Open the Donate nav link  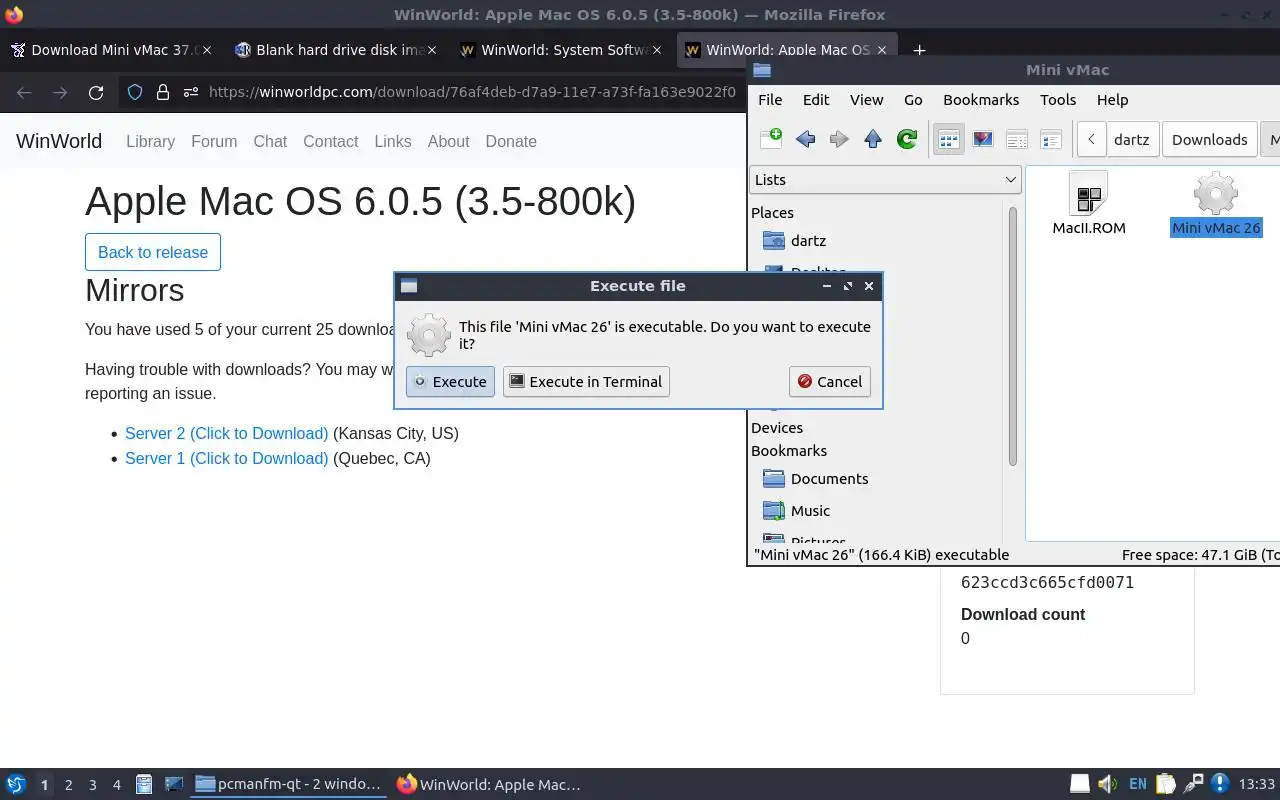pos(511,141)
